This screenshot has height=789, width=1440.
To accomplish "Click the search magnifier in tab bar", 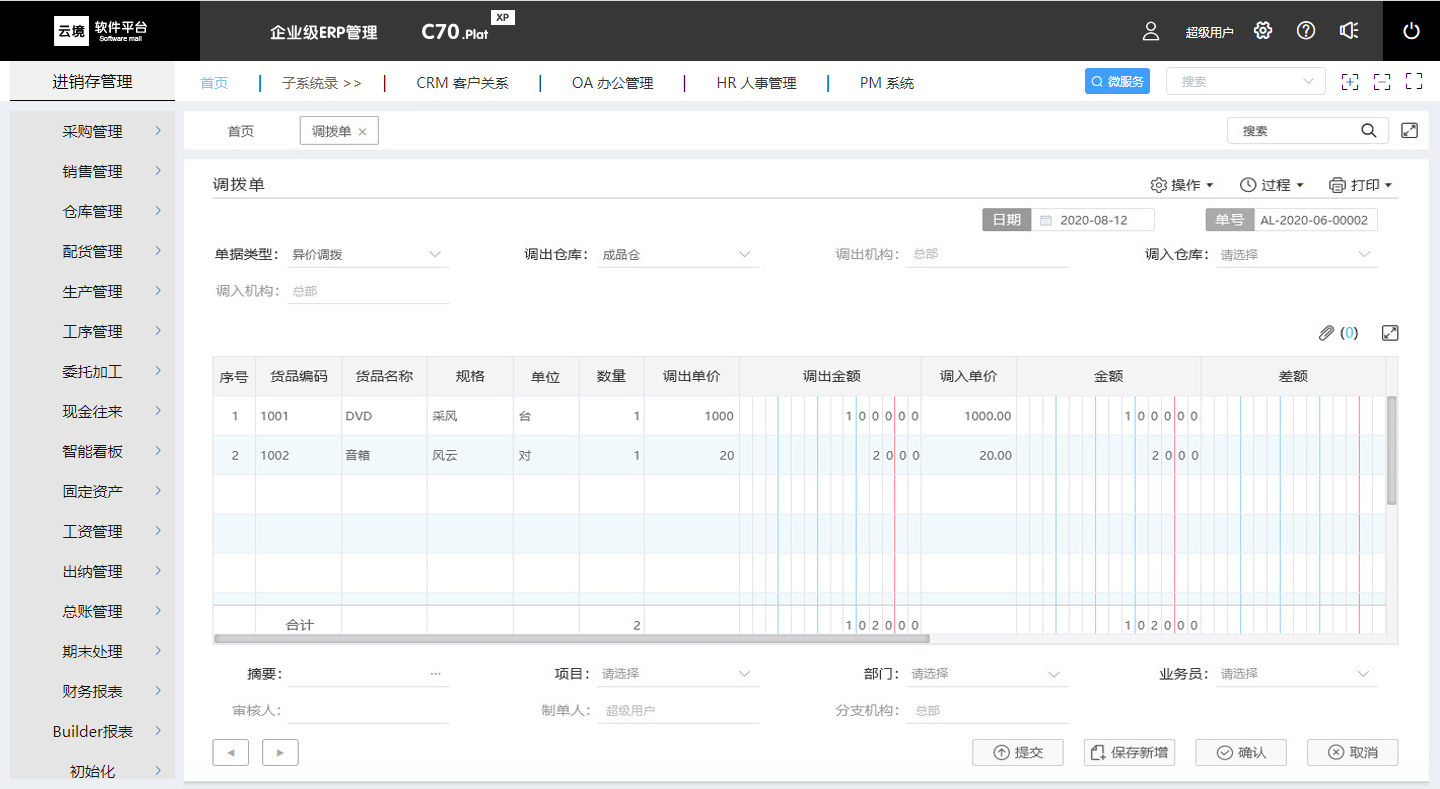I will [x=1368, y=131].
